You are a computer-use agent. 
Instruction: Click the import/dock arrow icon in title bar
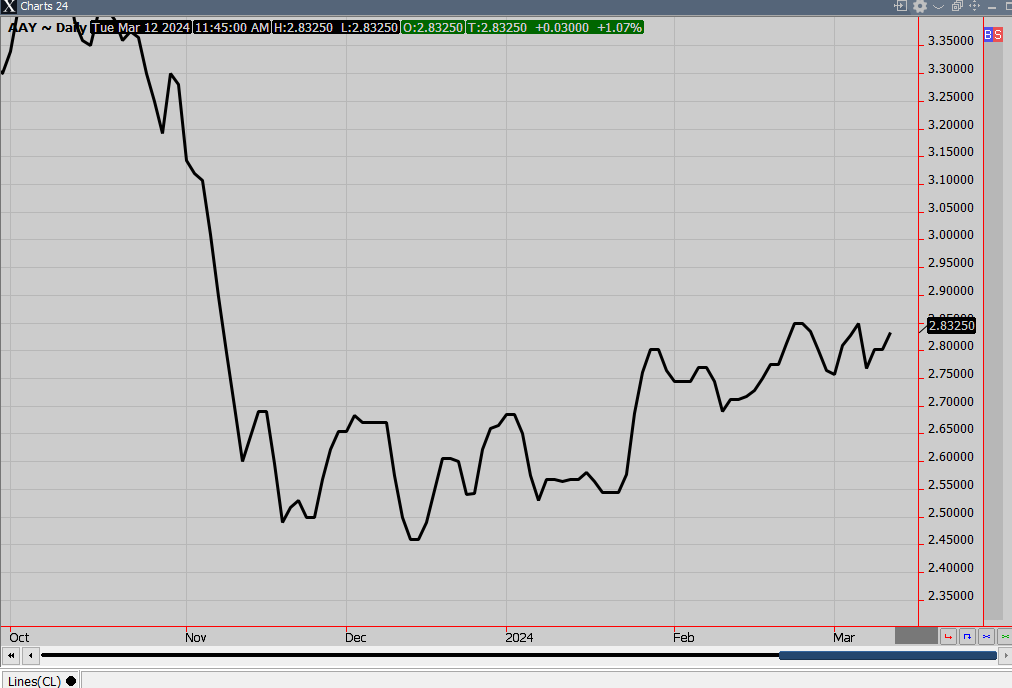[x=900, y=6]
